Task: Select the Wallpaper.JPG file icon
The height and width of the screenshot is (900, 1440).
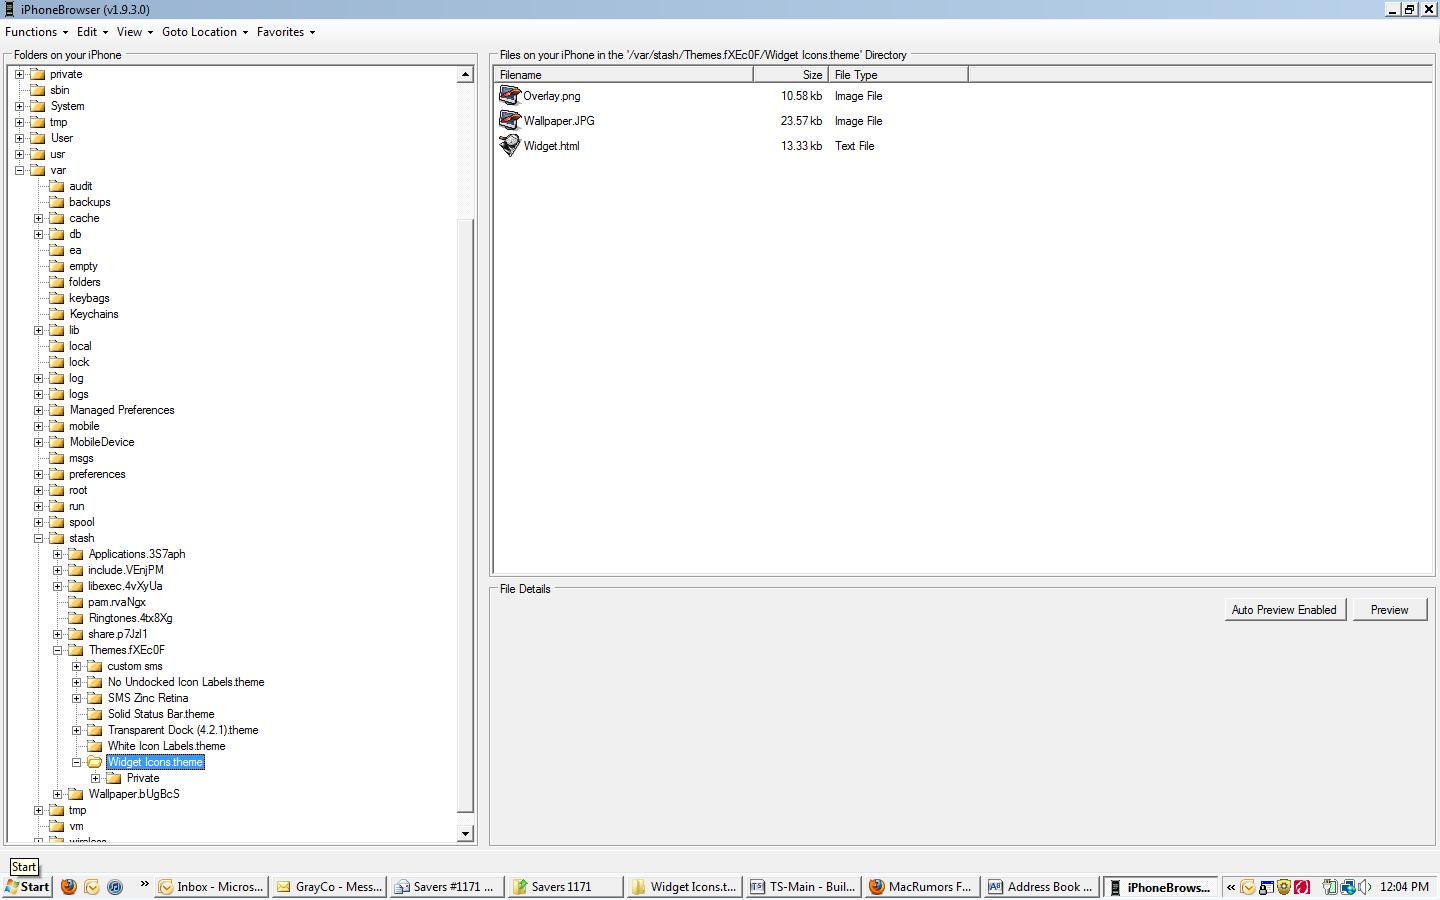Action: pyautogui.click(x=510, y=121)
